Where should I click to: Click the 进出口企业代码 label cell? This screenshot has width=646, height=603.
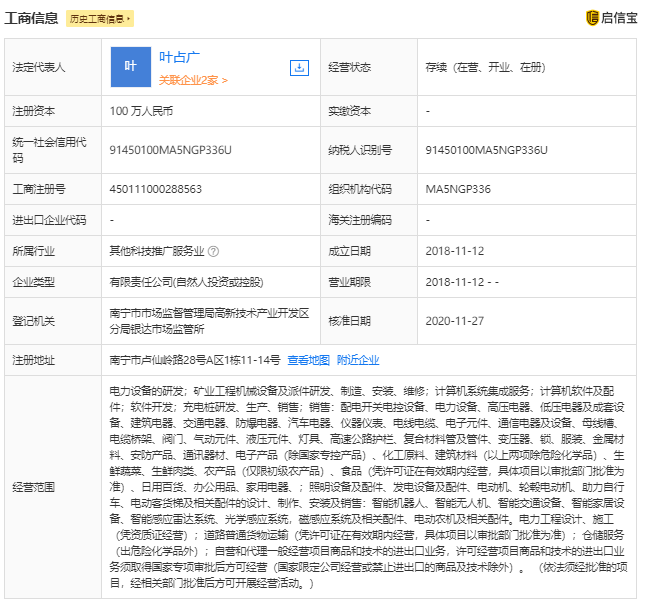[53, 220]
